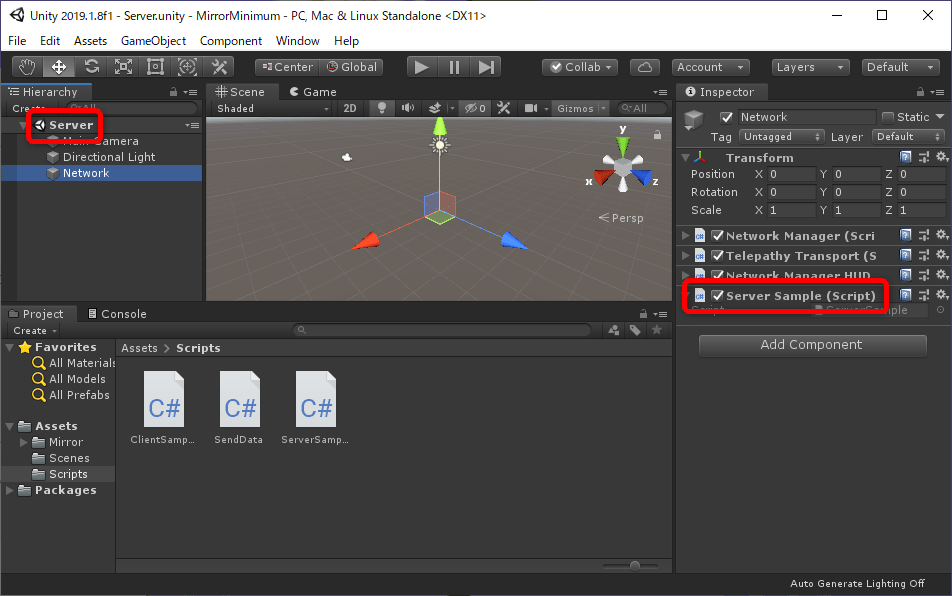952x596 pixels.
Task: Step one frame forward
Action: coord(486,67)
